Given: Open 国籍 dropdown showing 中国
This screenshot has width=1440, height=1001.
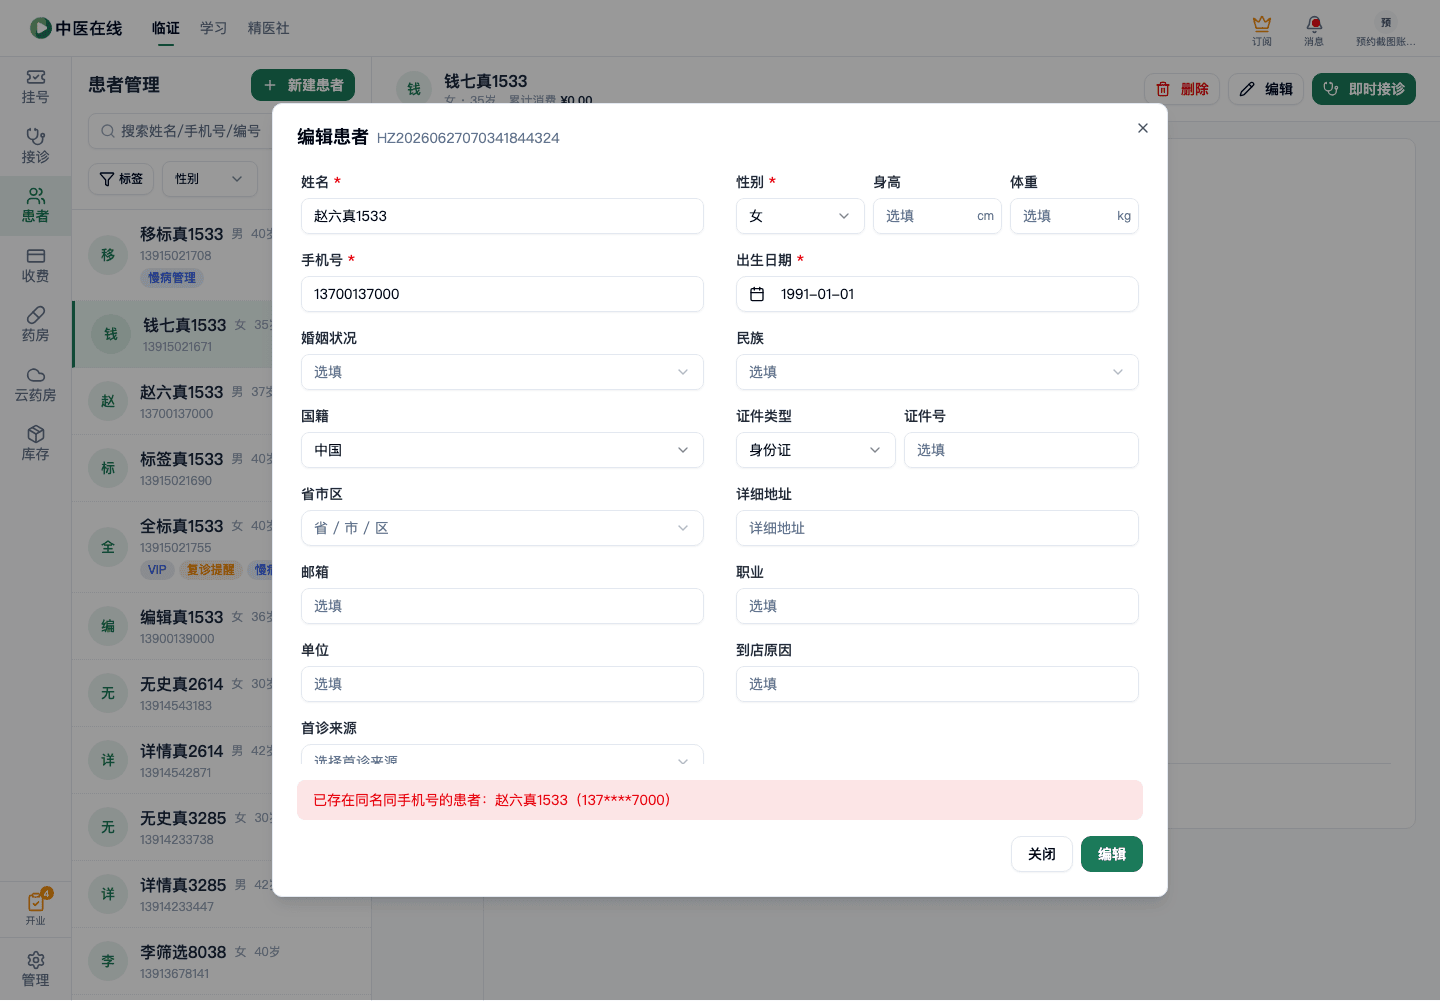Looking at the screenshot, I should (x=502, y=450).
